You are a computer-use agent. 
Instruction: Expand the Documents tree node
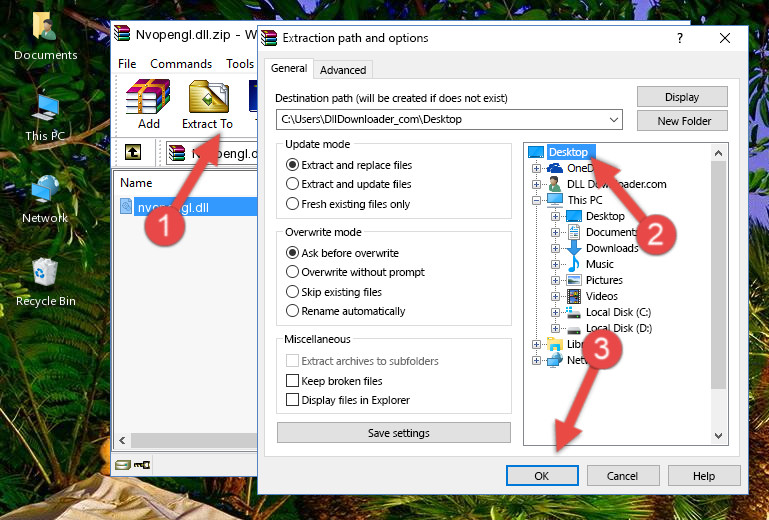pos(555,233)
